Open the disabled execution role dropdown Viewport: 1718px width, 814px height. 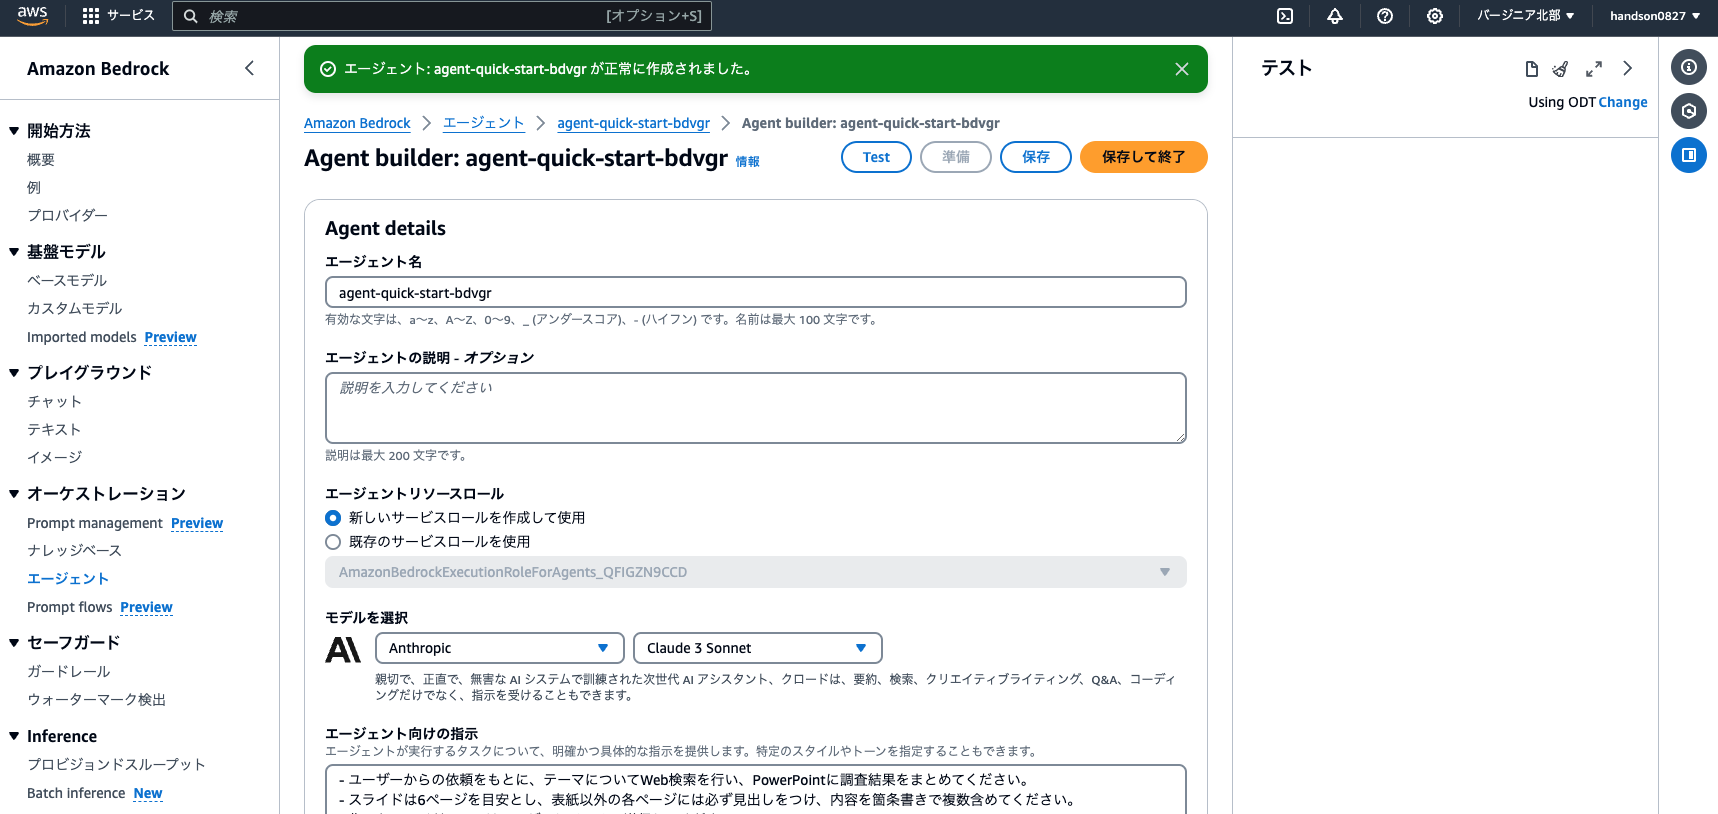tap(756, 572)
